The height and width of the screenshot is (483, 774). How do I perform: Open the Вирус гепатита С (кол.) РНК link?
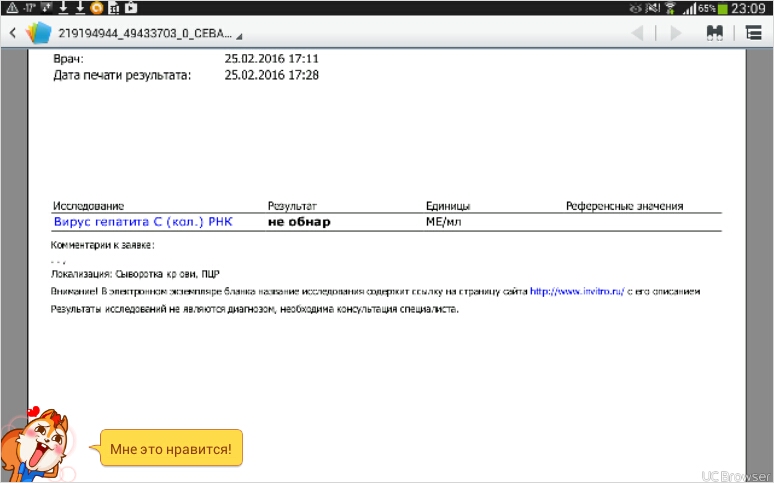click(x=142, y=222)
